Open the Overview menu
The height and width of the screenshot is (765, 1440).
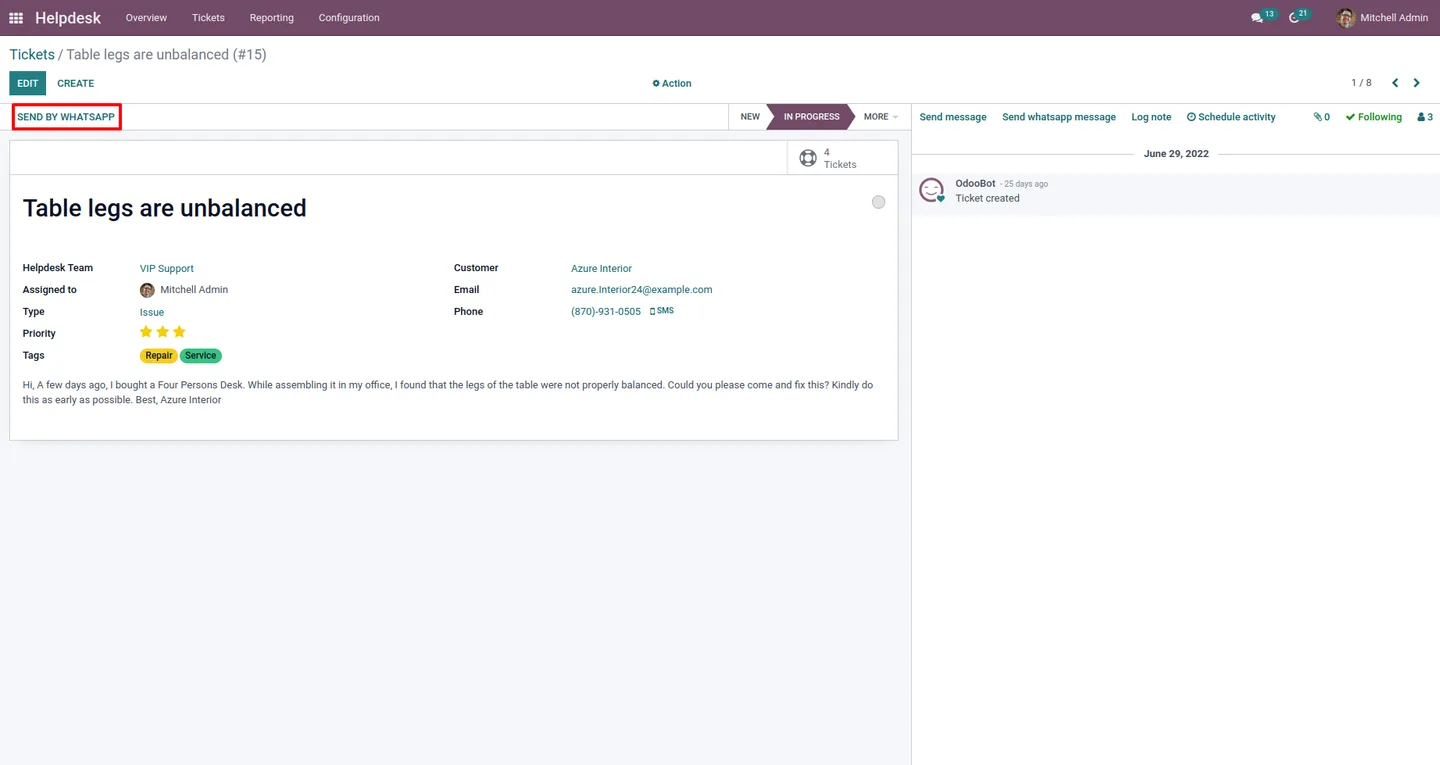click(x=146, y=18)
